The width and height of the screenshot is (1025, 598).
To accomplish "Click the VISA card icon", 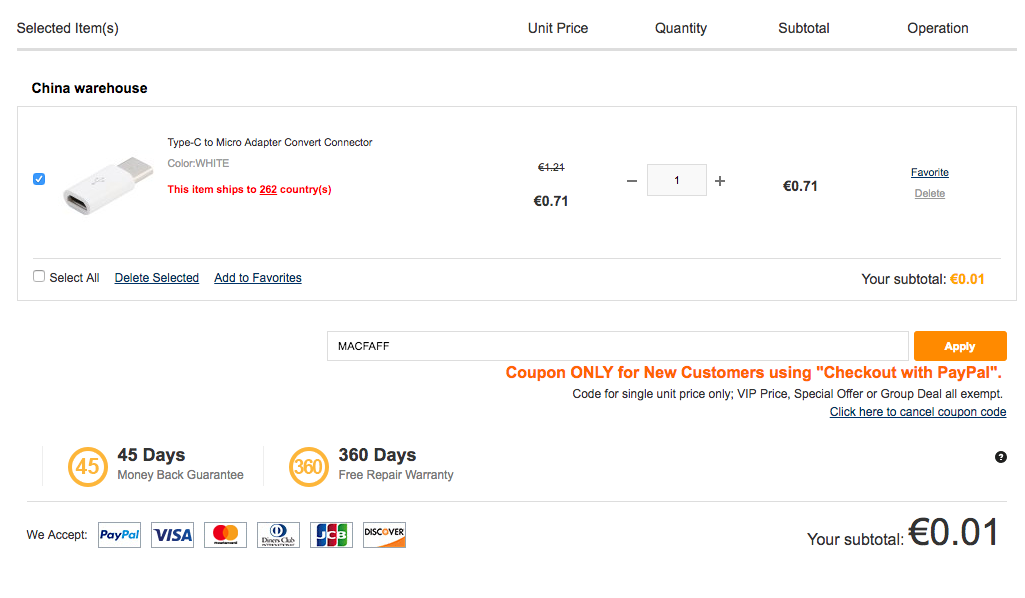I will 172,535.
